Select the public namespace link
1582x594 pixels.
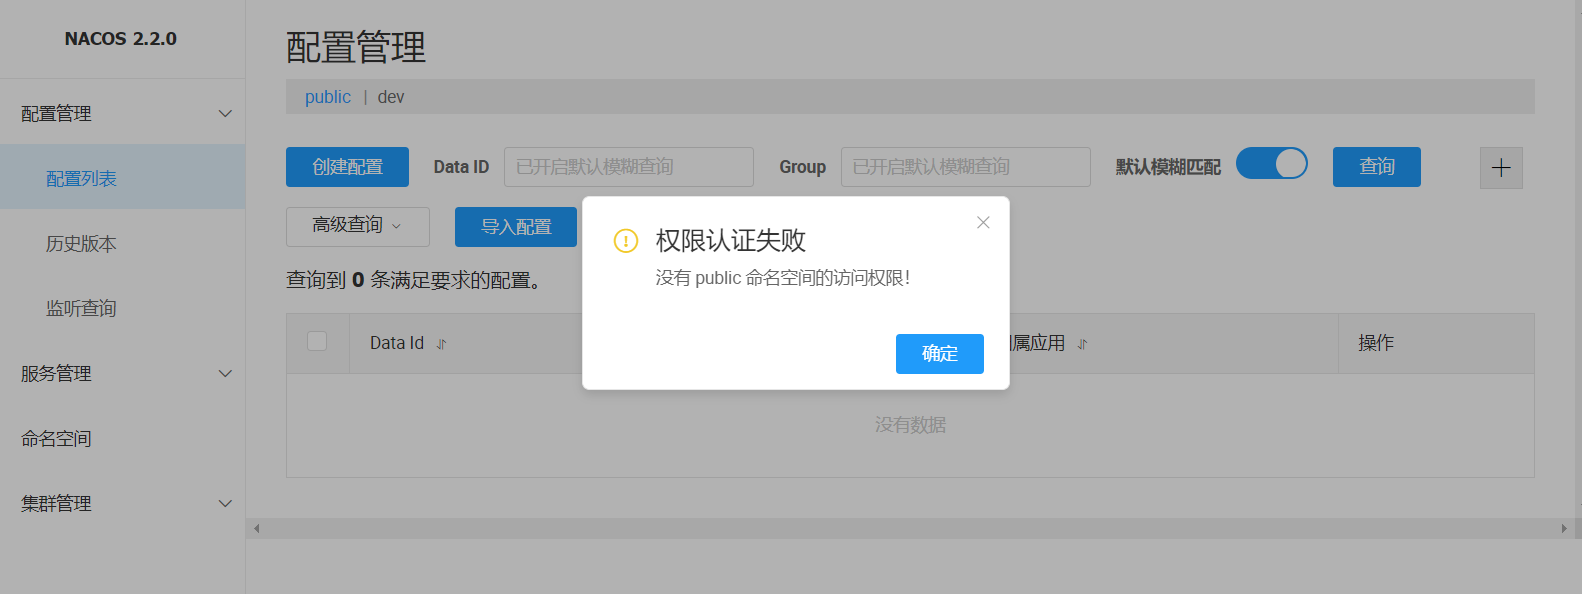coord(328,97)
